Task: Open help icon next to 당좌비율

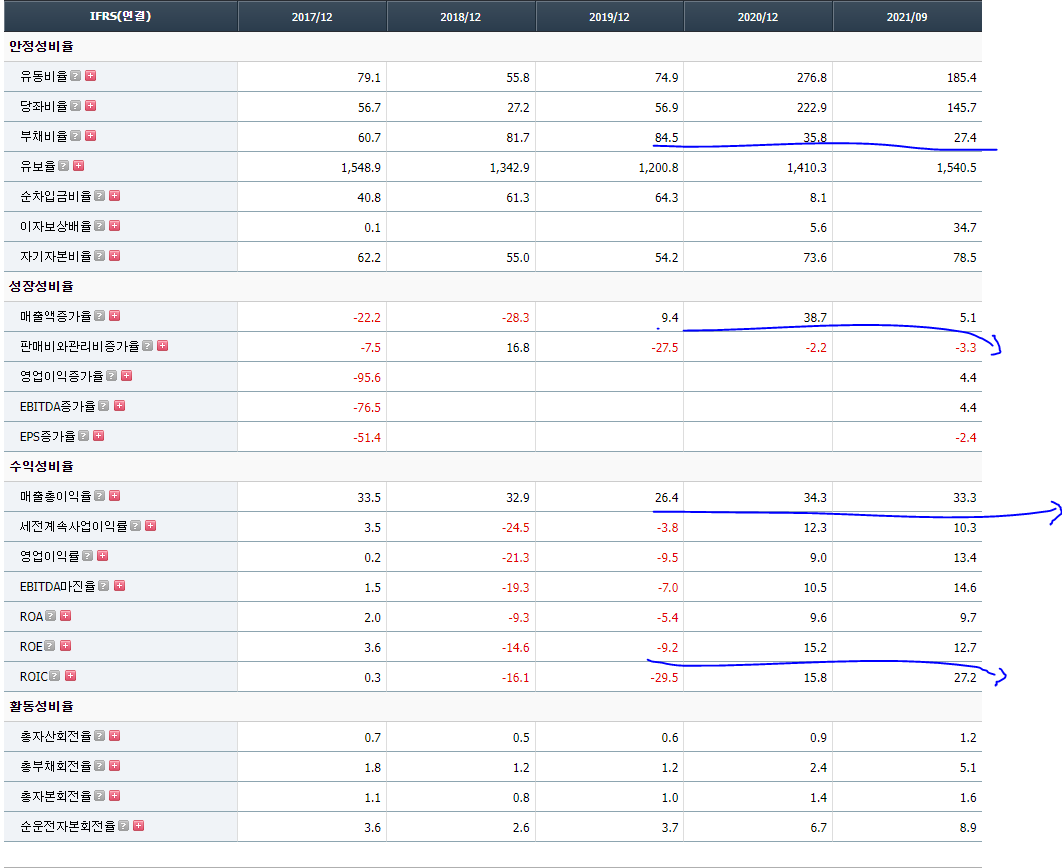Action: tap(76, 106)
